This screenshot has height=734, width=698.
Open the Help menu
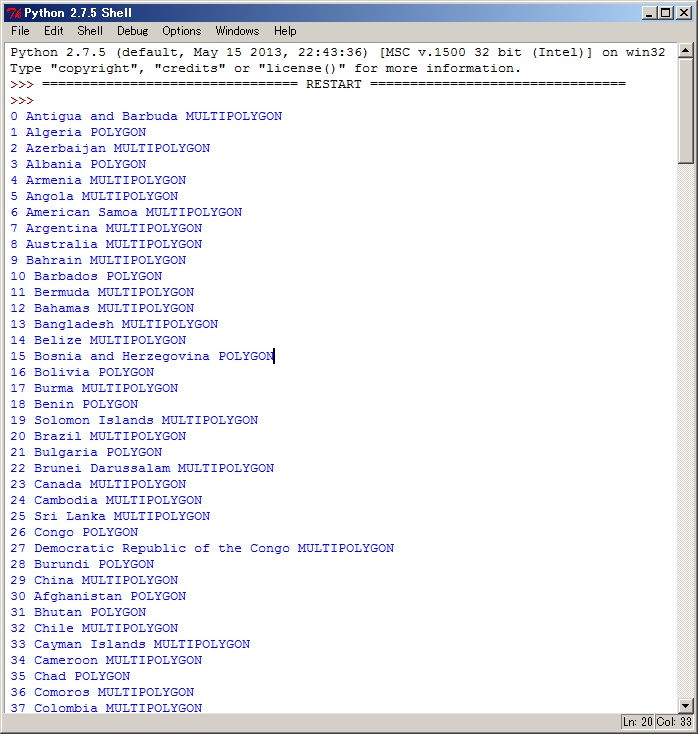point(285,31)
